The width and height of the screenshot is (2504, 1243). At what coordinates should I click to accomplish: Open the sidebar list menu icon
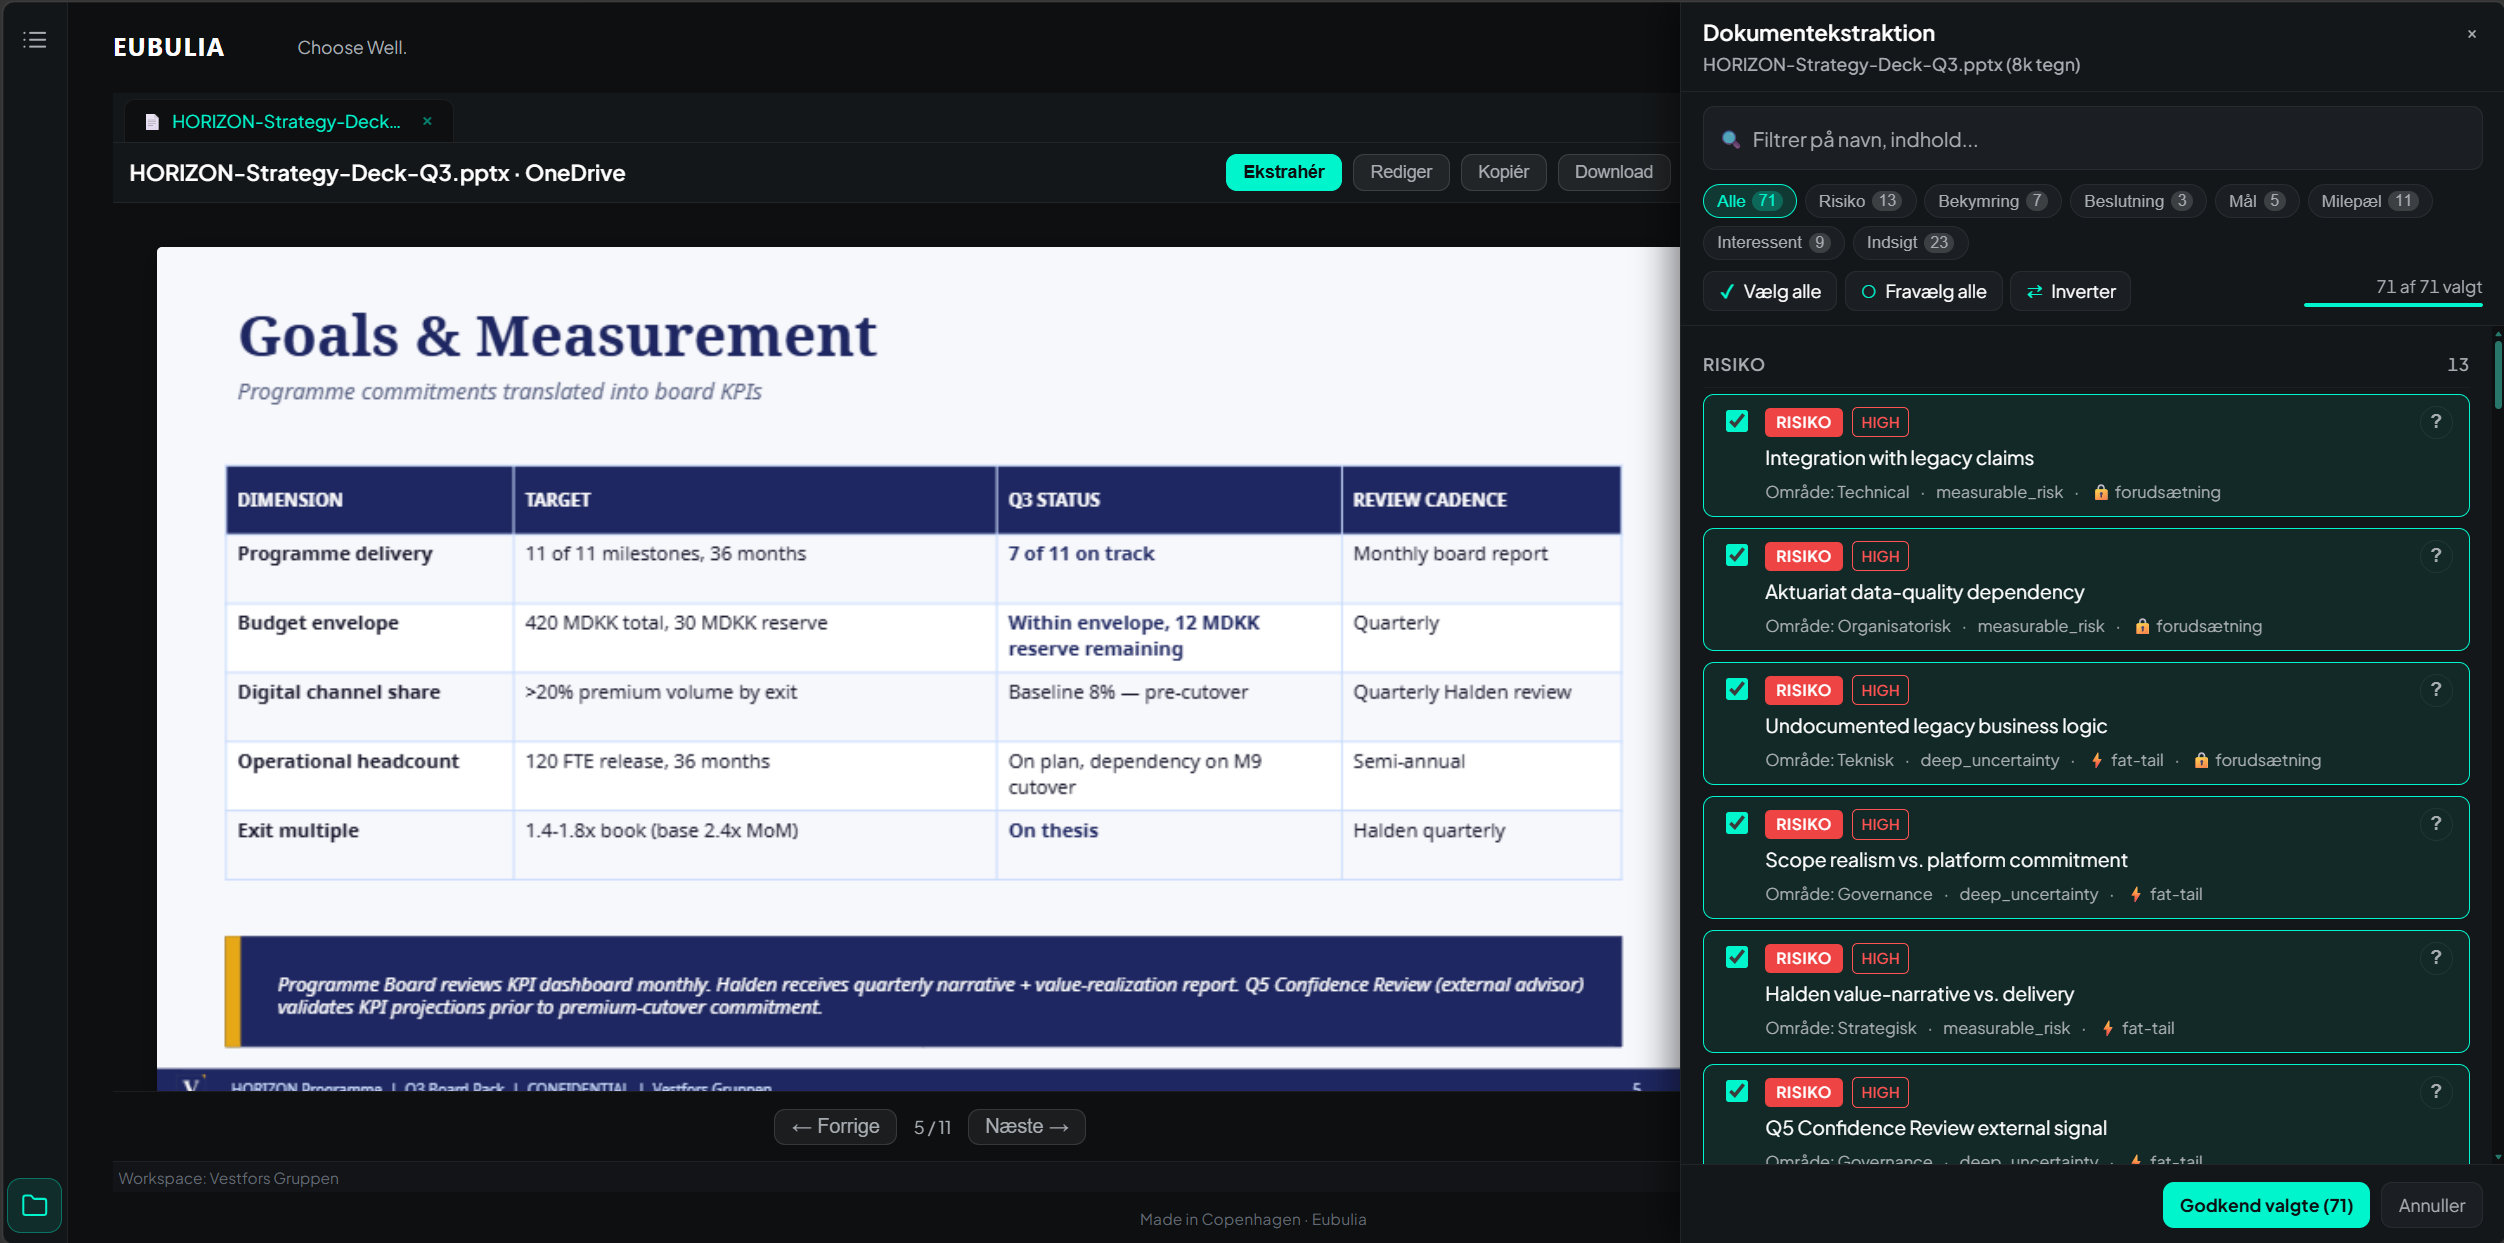click(x=35, y=40)
